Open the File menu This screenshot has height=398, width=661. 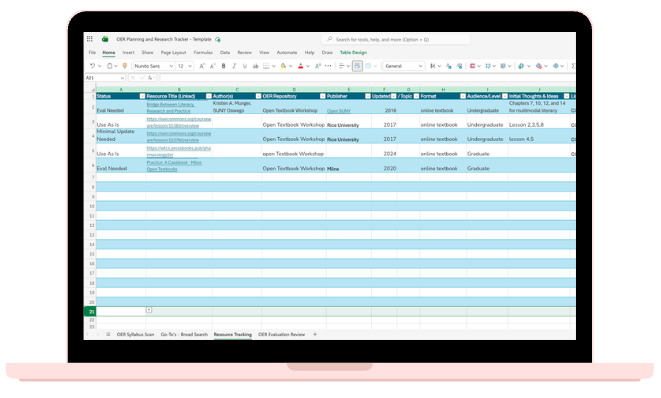point(92,52)
